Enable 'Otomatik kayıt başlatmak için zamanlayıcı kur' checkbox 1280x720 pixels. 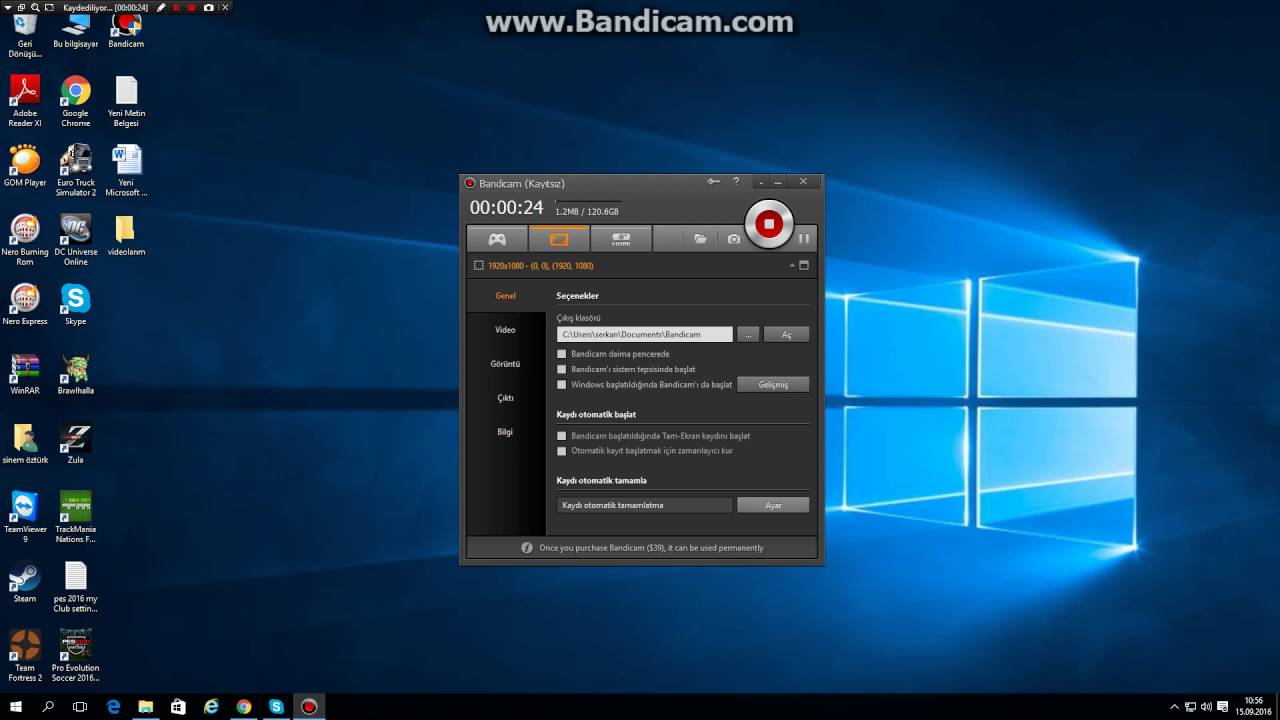click(562, 451)
